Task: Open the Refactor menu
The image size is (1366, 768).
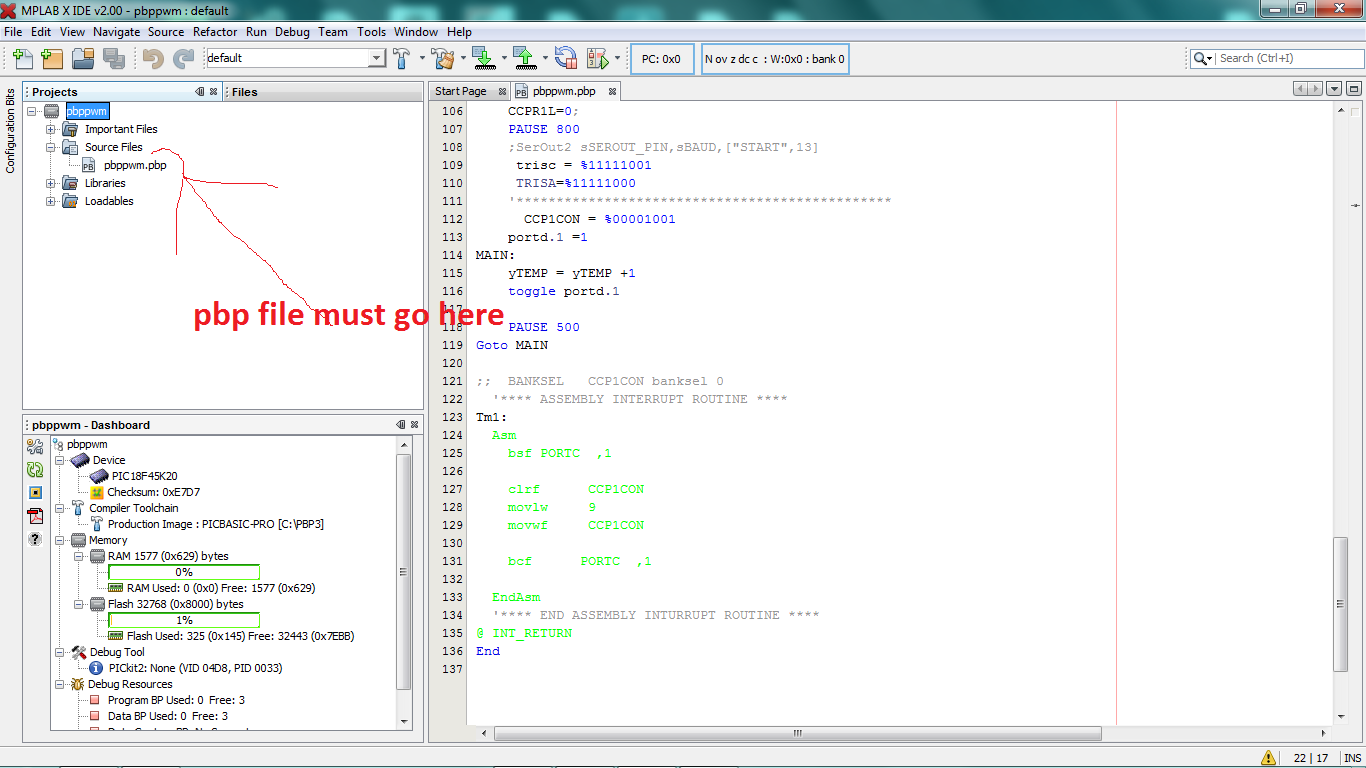Action: click(x=215, y=32)
